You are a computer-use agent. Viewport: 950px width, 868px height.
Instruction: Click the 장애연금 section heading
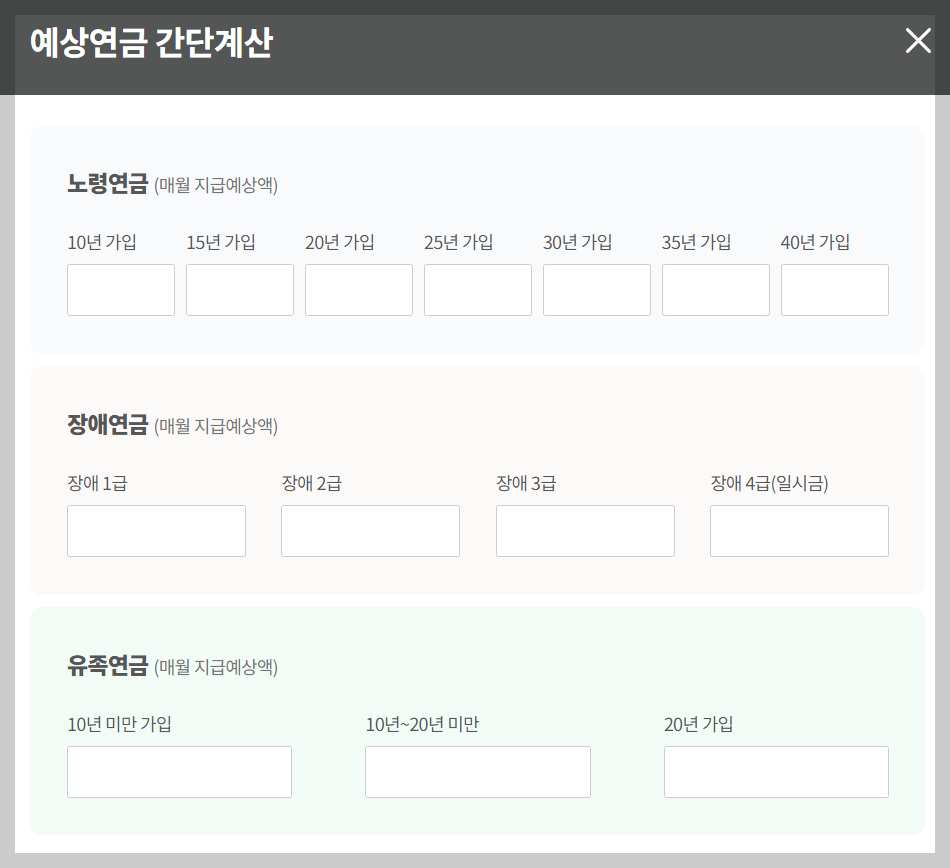point(107,425)
